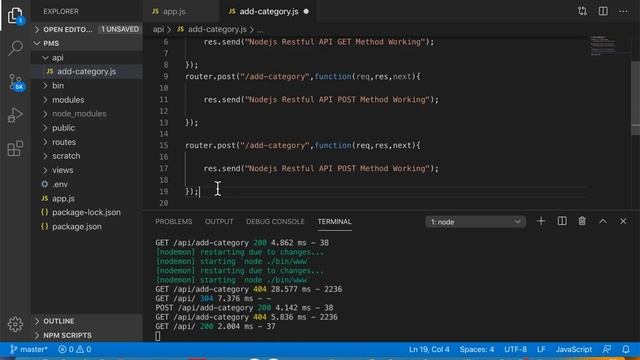
Task: Click line number 15 in the gutter
Action: coord(164,146)
